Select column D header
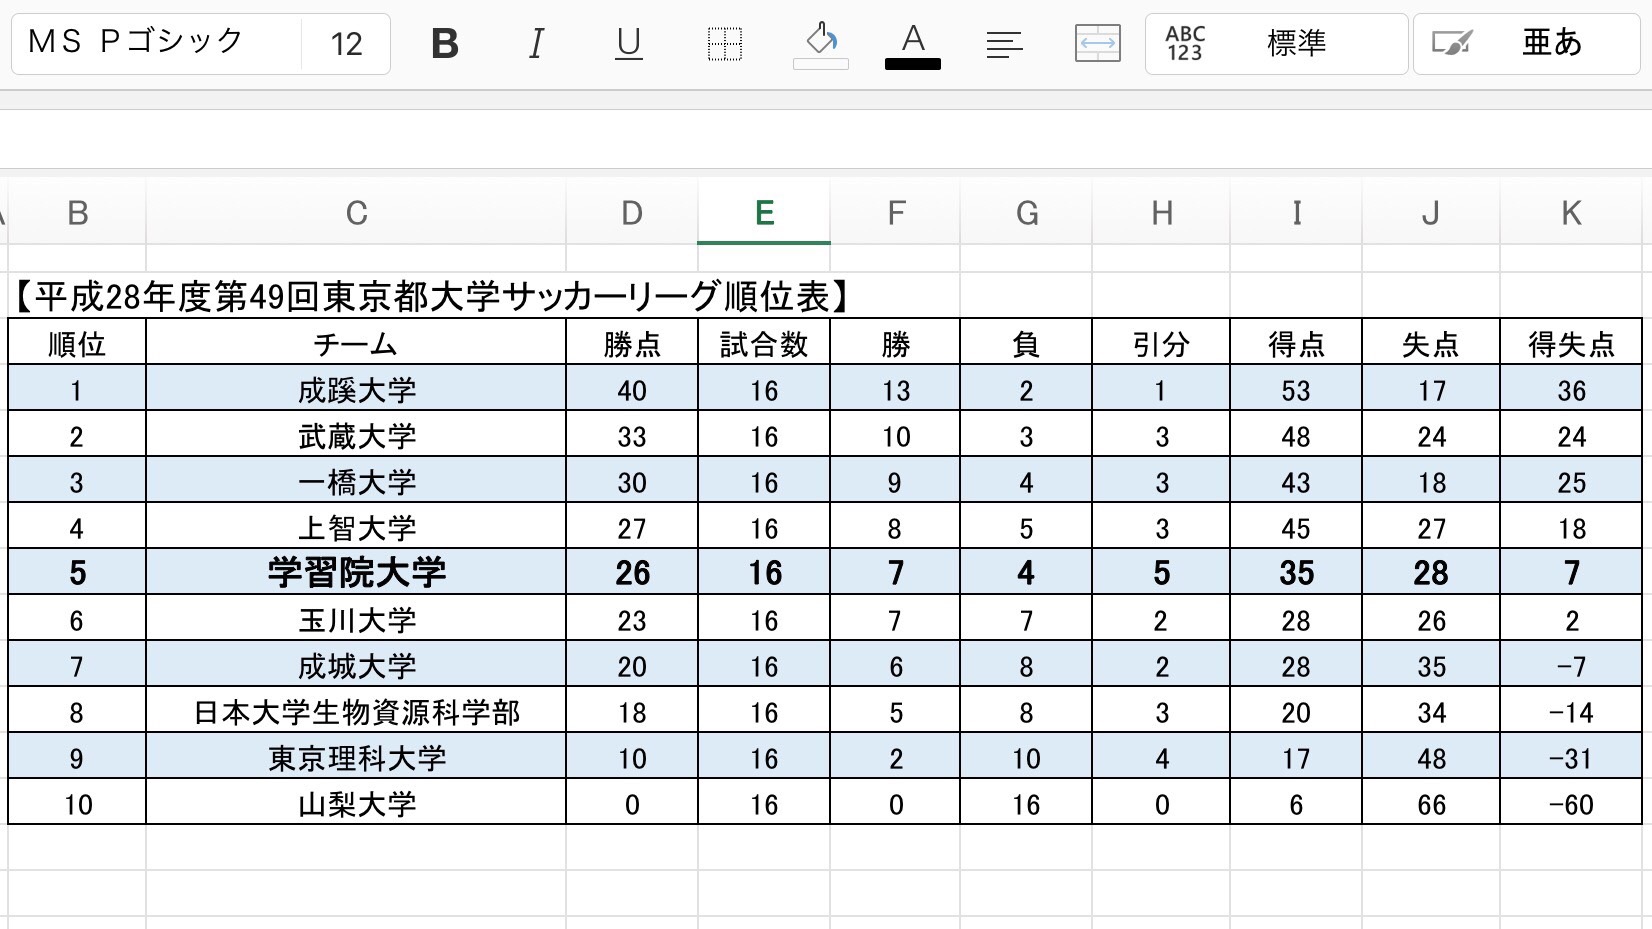 [632, 213]
